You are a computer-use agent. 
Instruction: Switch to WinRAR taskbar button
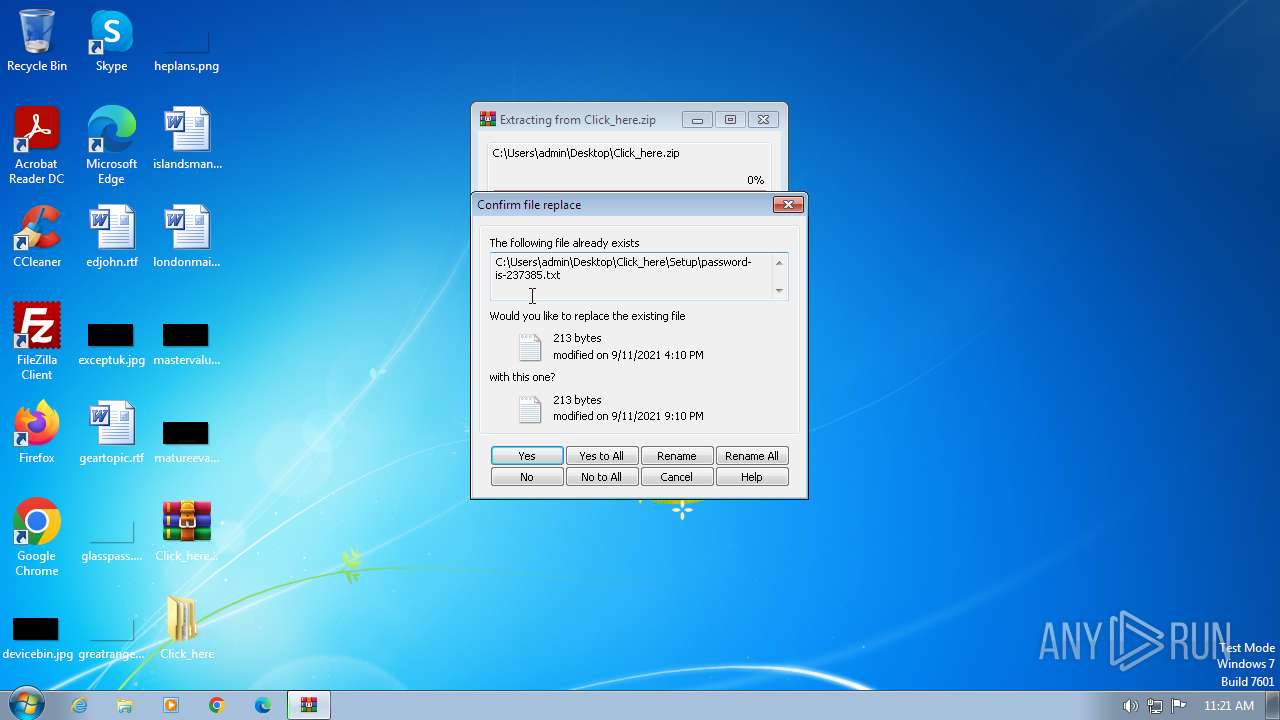309,705
